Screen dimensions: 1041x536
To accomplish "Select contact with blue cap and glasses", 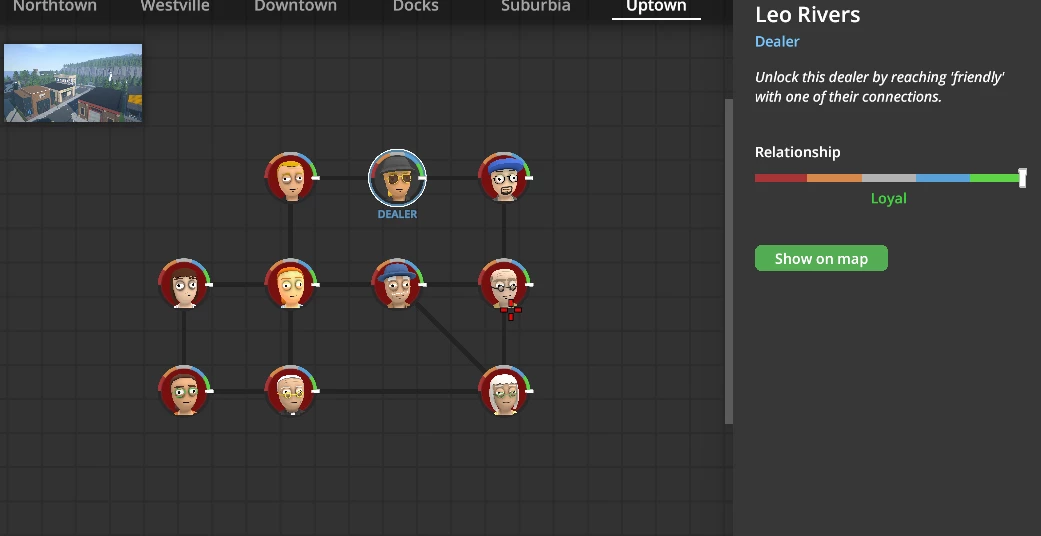I will (x=504, y=177).
